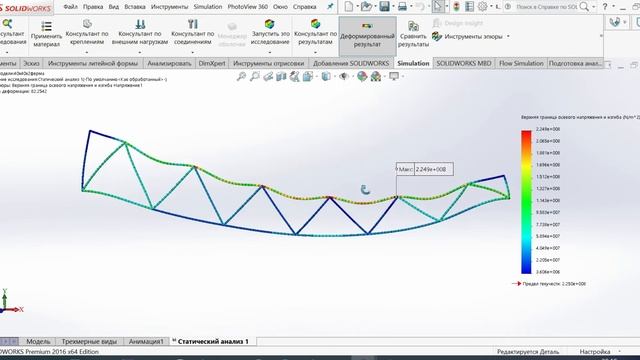Image resolution: width=640 pixels, height=360 pixels.
Task: Switch to Модель bottom tab
Action: (x=38, y=341)
